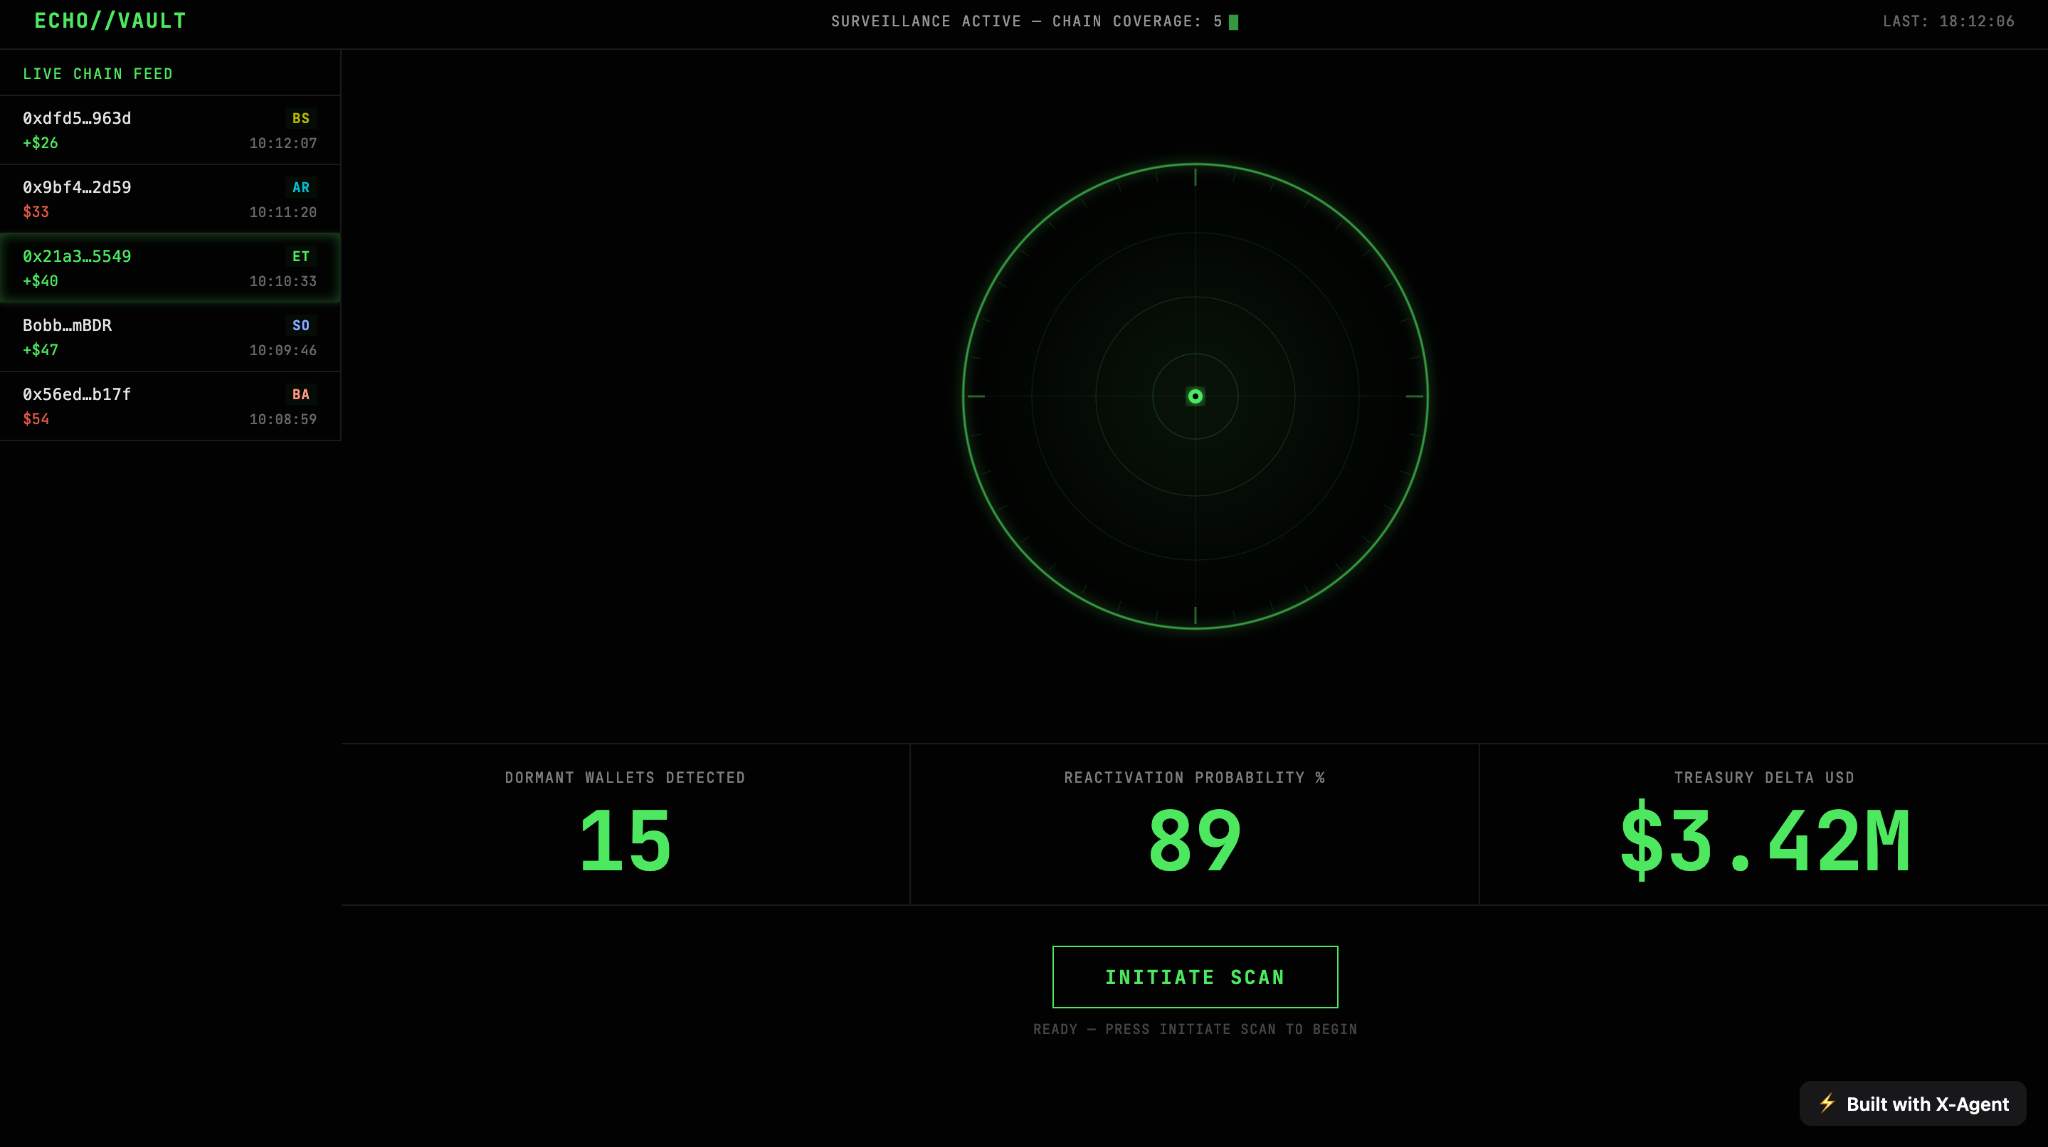Click the SO chain tag

pos(301,325)
